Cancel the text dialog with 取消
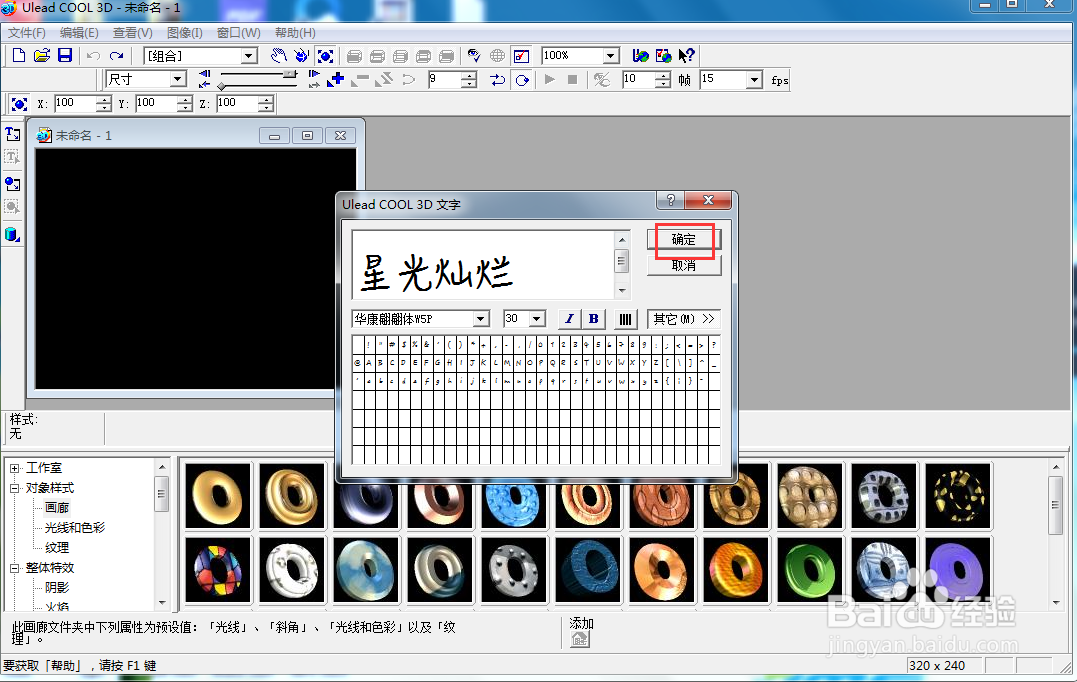Screen dimensions: 1077x682 coord(684,266)
